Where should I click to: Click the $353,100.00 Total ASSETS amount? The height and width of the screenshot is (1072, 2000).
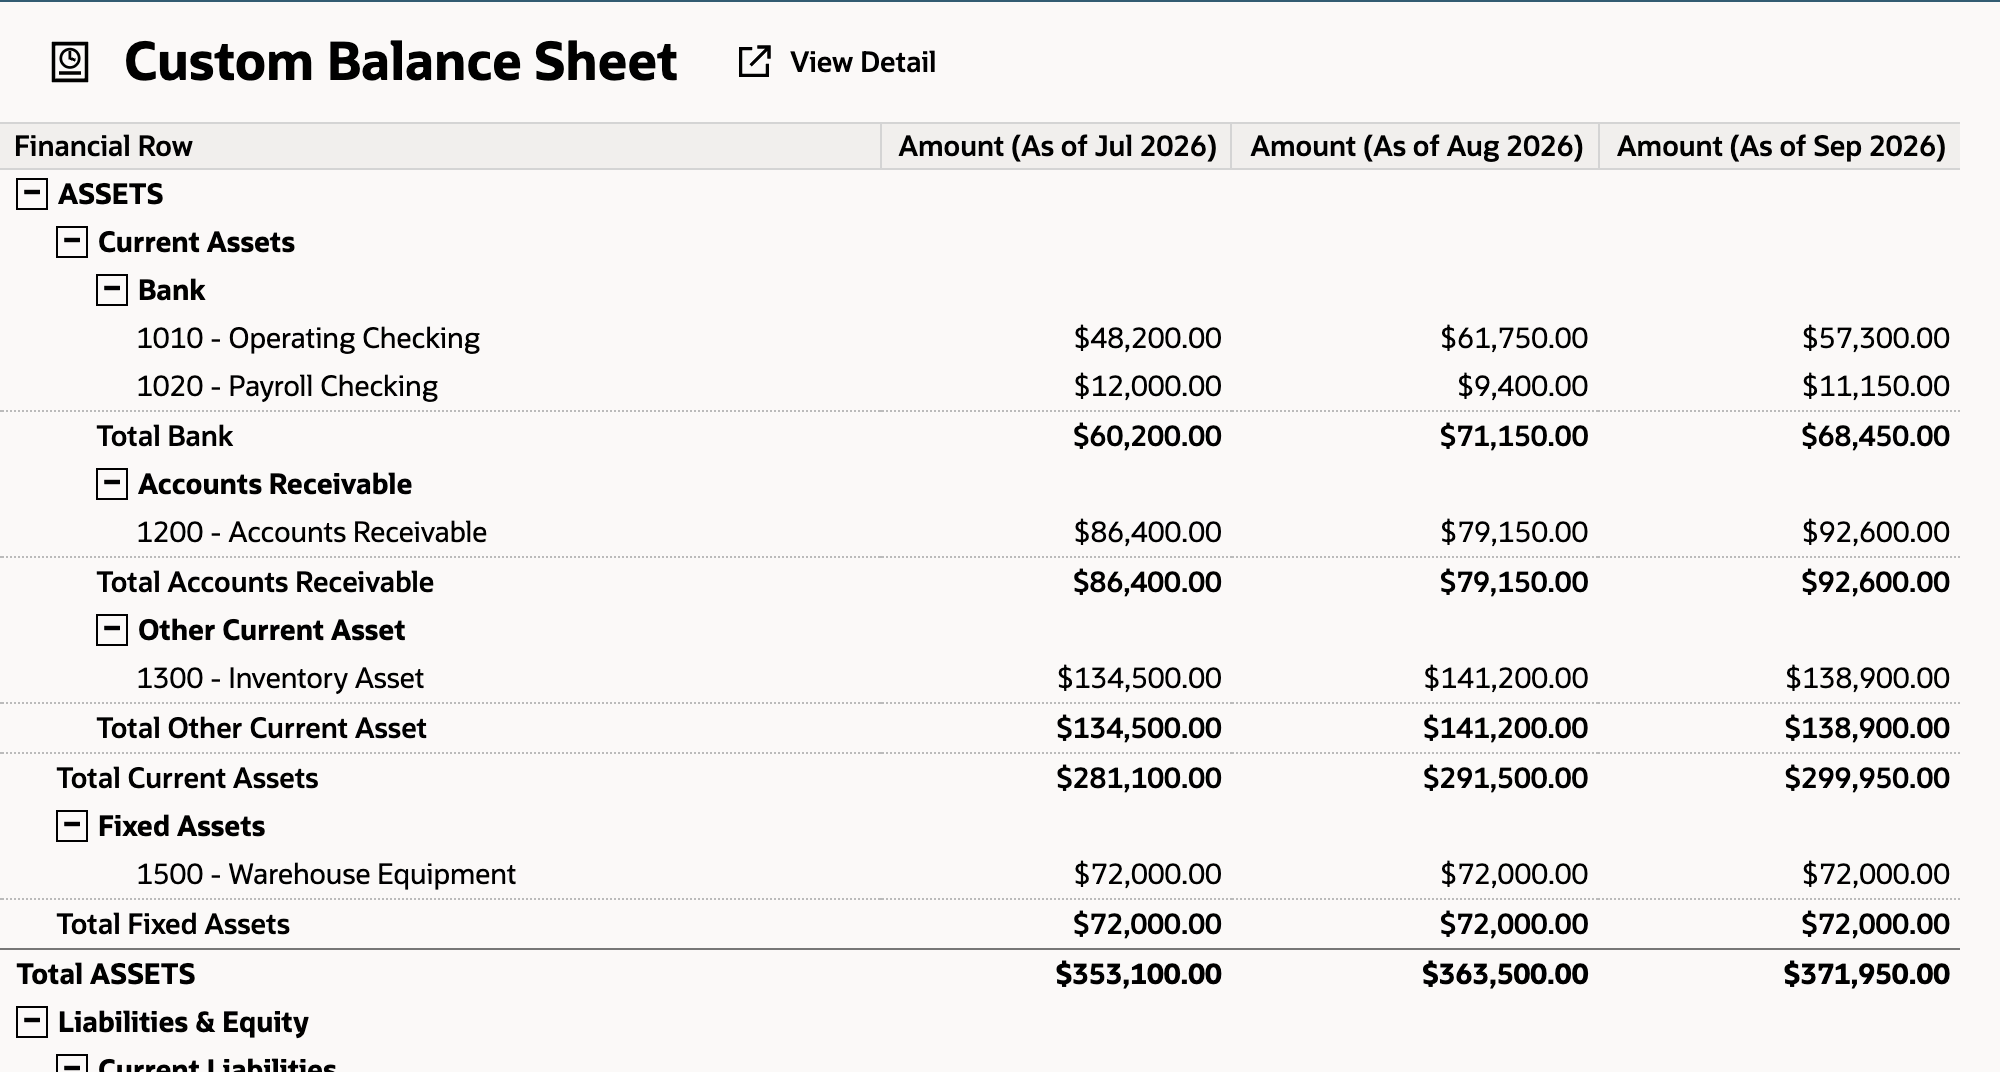tap(1139, 974)
